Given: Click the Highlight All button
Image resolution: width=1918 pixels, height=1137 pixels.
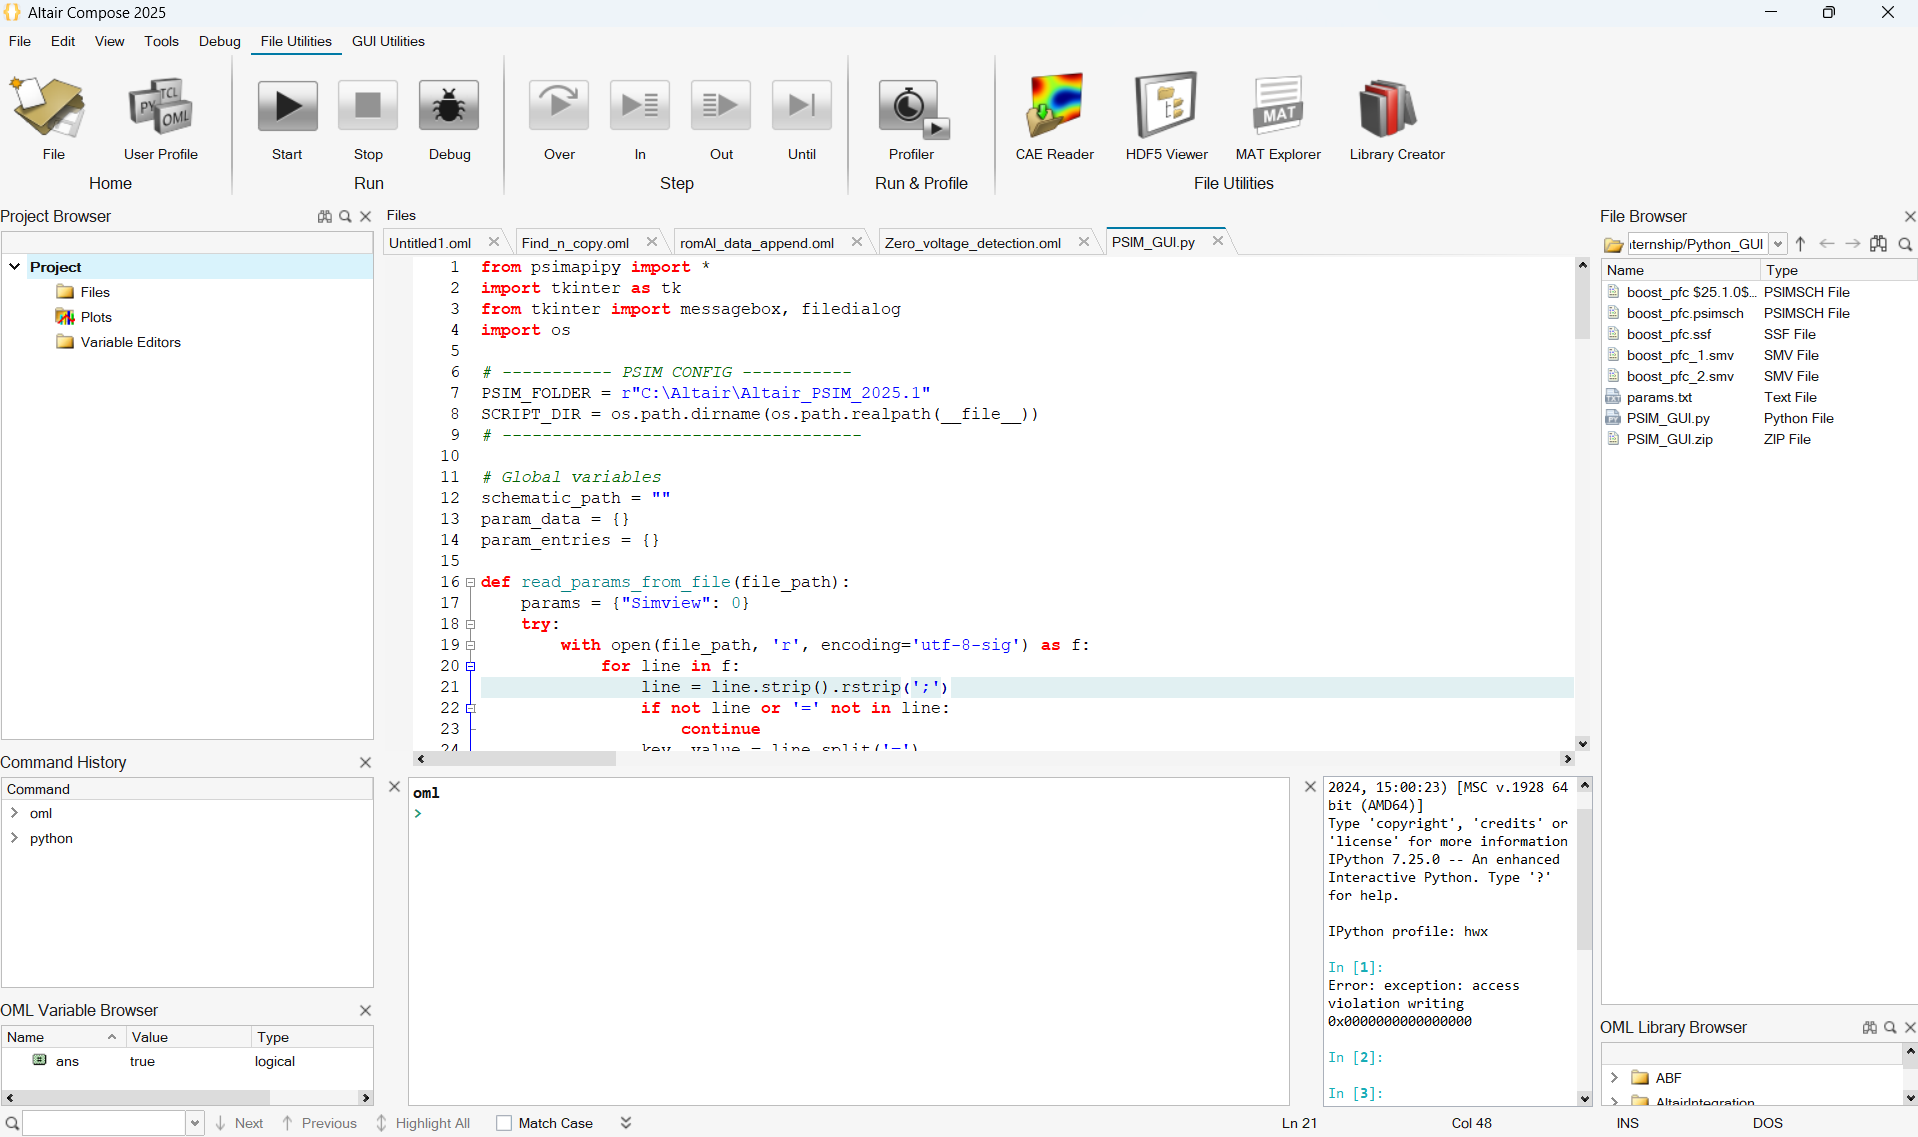Looking at the screenshot, I should [422, 1123].
